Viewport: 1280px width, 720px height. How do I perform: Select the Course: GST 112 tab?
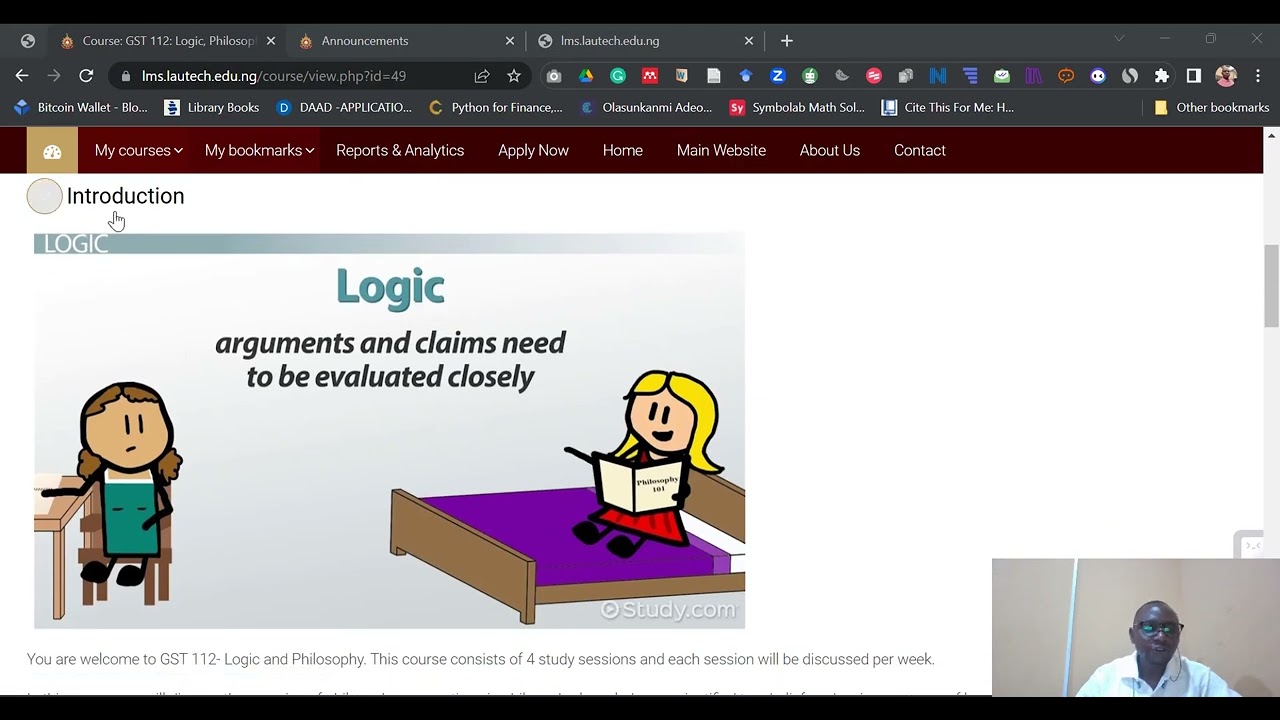(169, 41)
